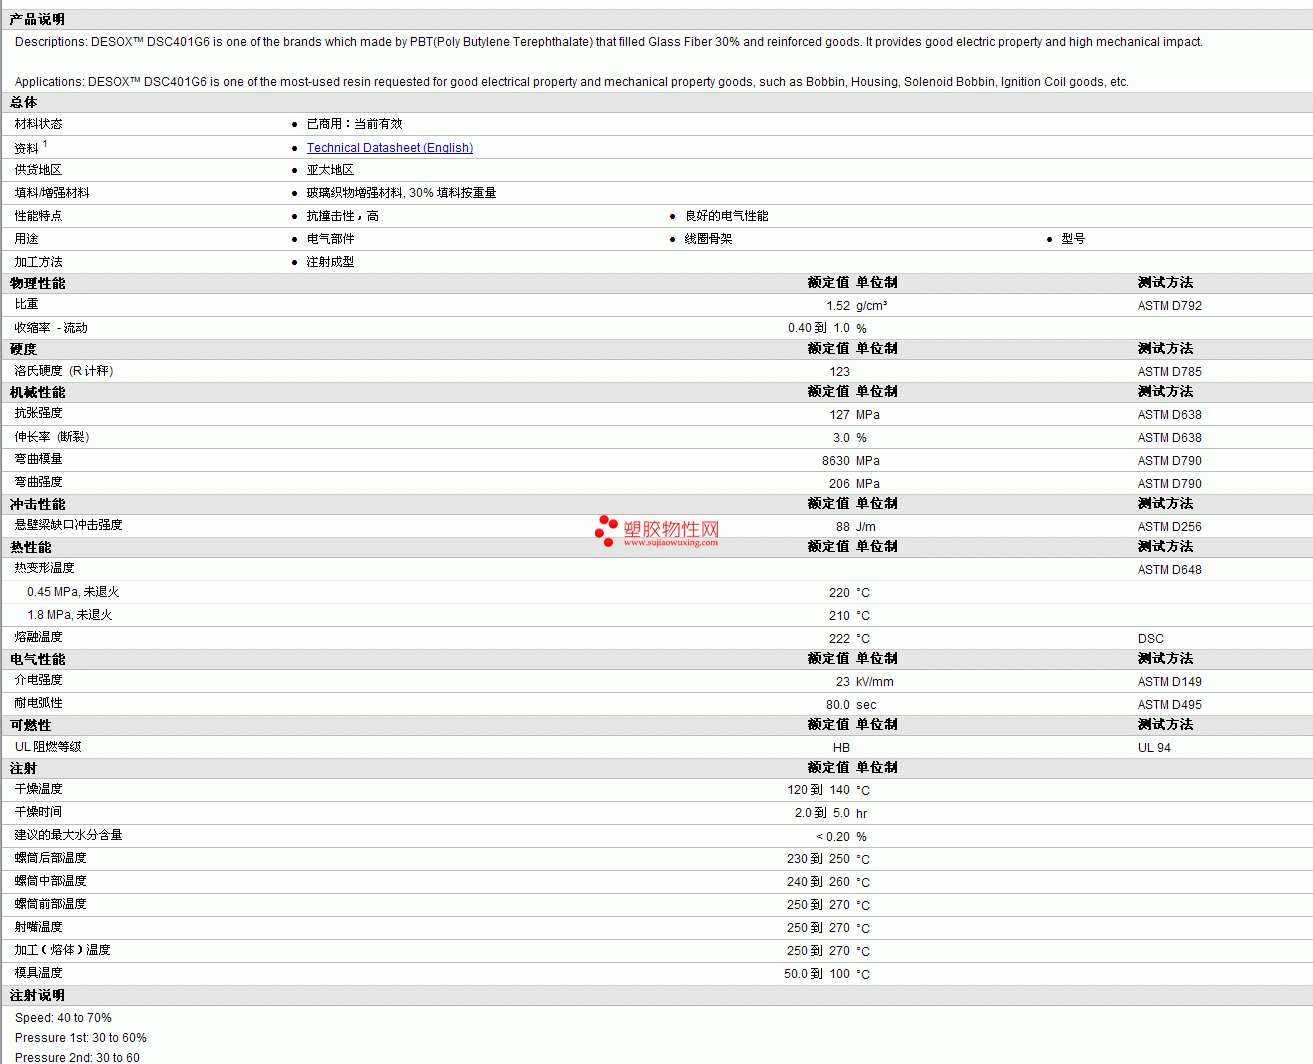
Task: Select the 螺筒中部温度 row label
Action: pos(50,881)
